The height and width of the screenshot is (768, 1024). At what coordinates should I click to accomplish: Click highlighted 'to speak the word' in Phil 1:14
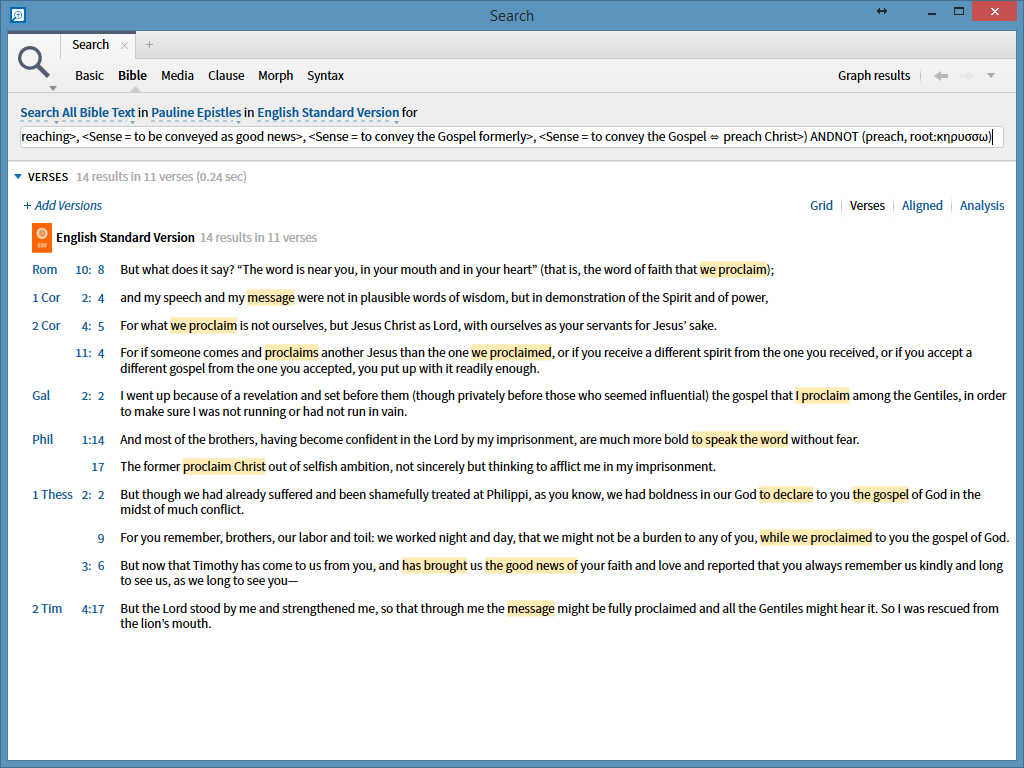(740, 440)
